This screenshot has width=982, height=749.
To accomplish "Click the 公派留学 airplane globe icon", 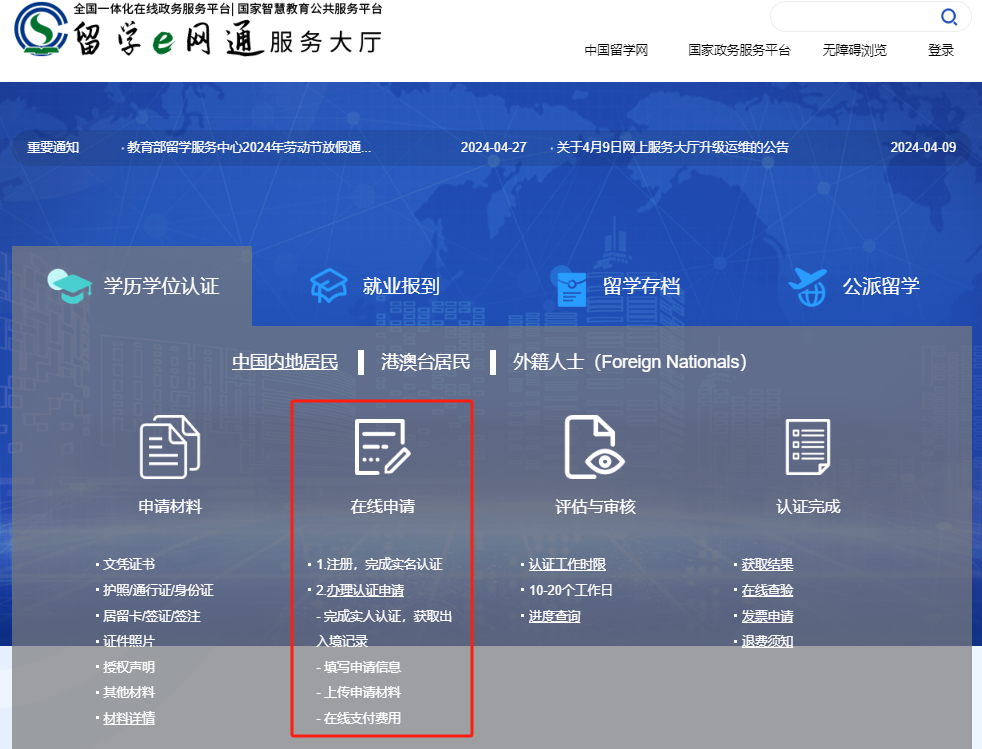I will (808, 286).
